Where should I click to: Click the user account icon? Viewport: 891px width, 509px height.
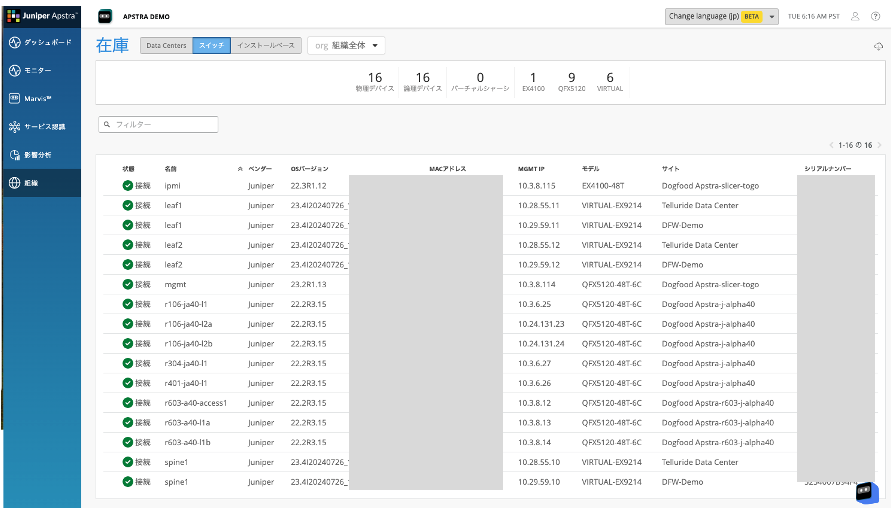(x=853, y=17)
